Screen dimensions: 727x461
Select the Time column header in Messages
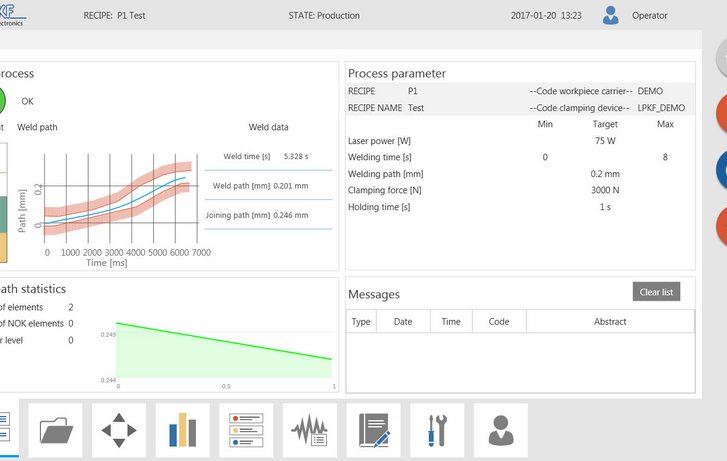point(451,321)
